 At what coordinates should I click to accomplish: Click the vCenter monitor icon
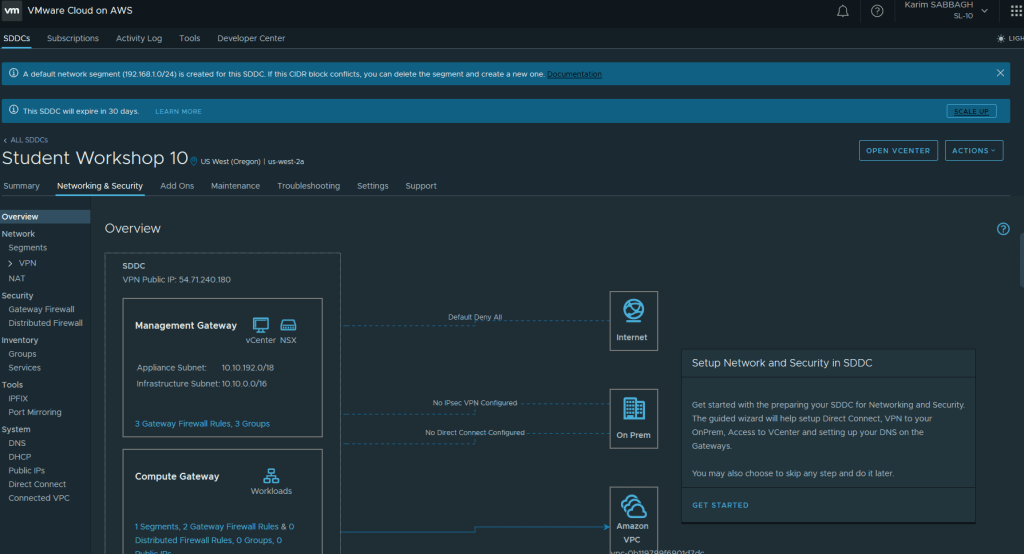261,325
